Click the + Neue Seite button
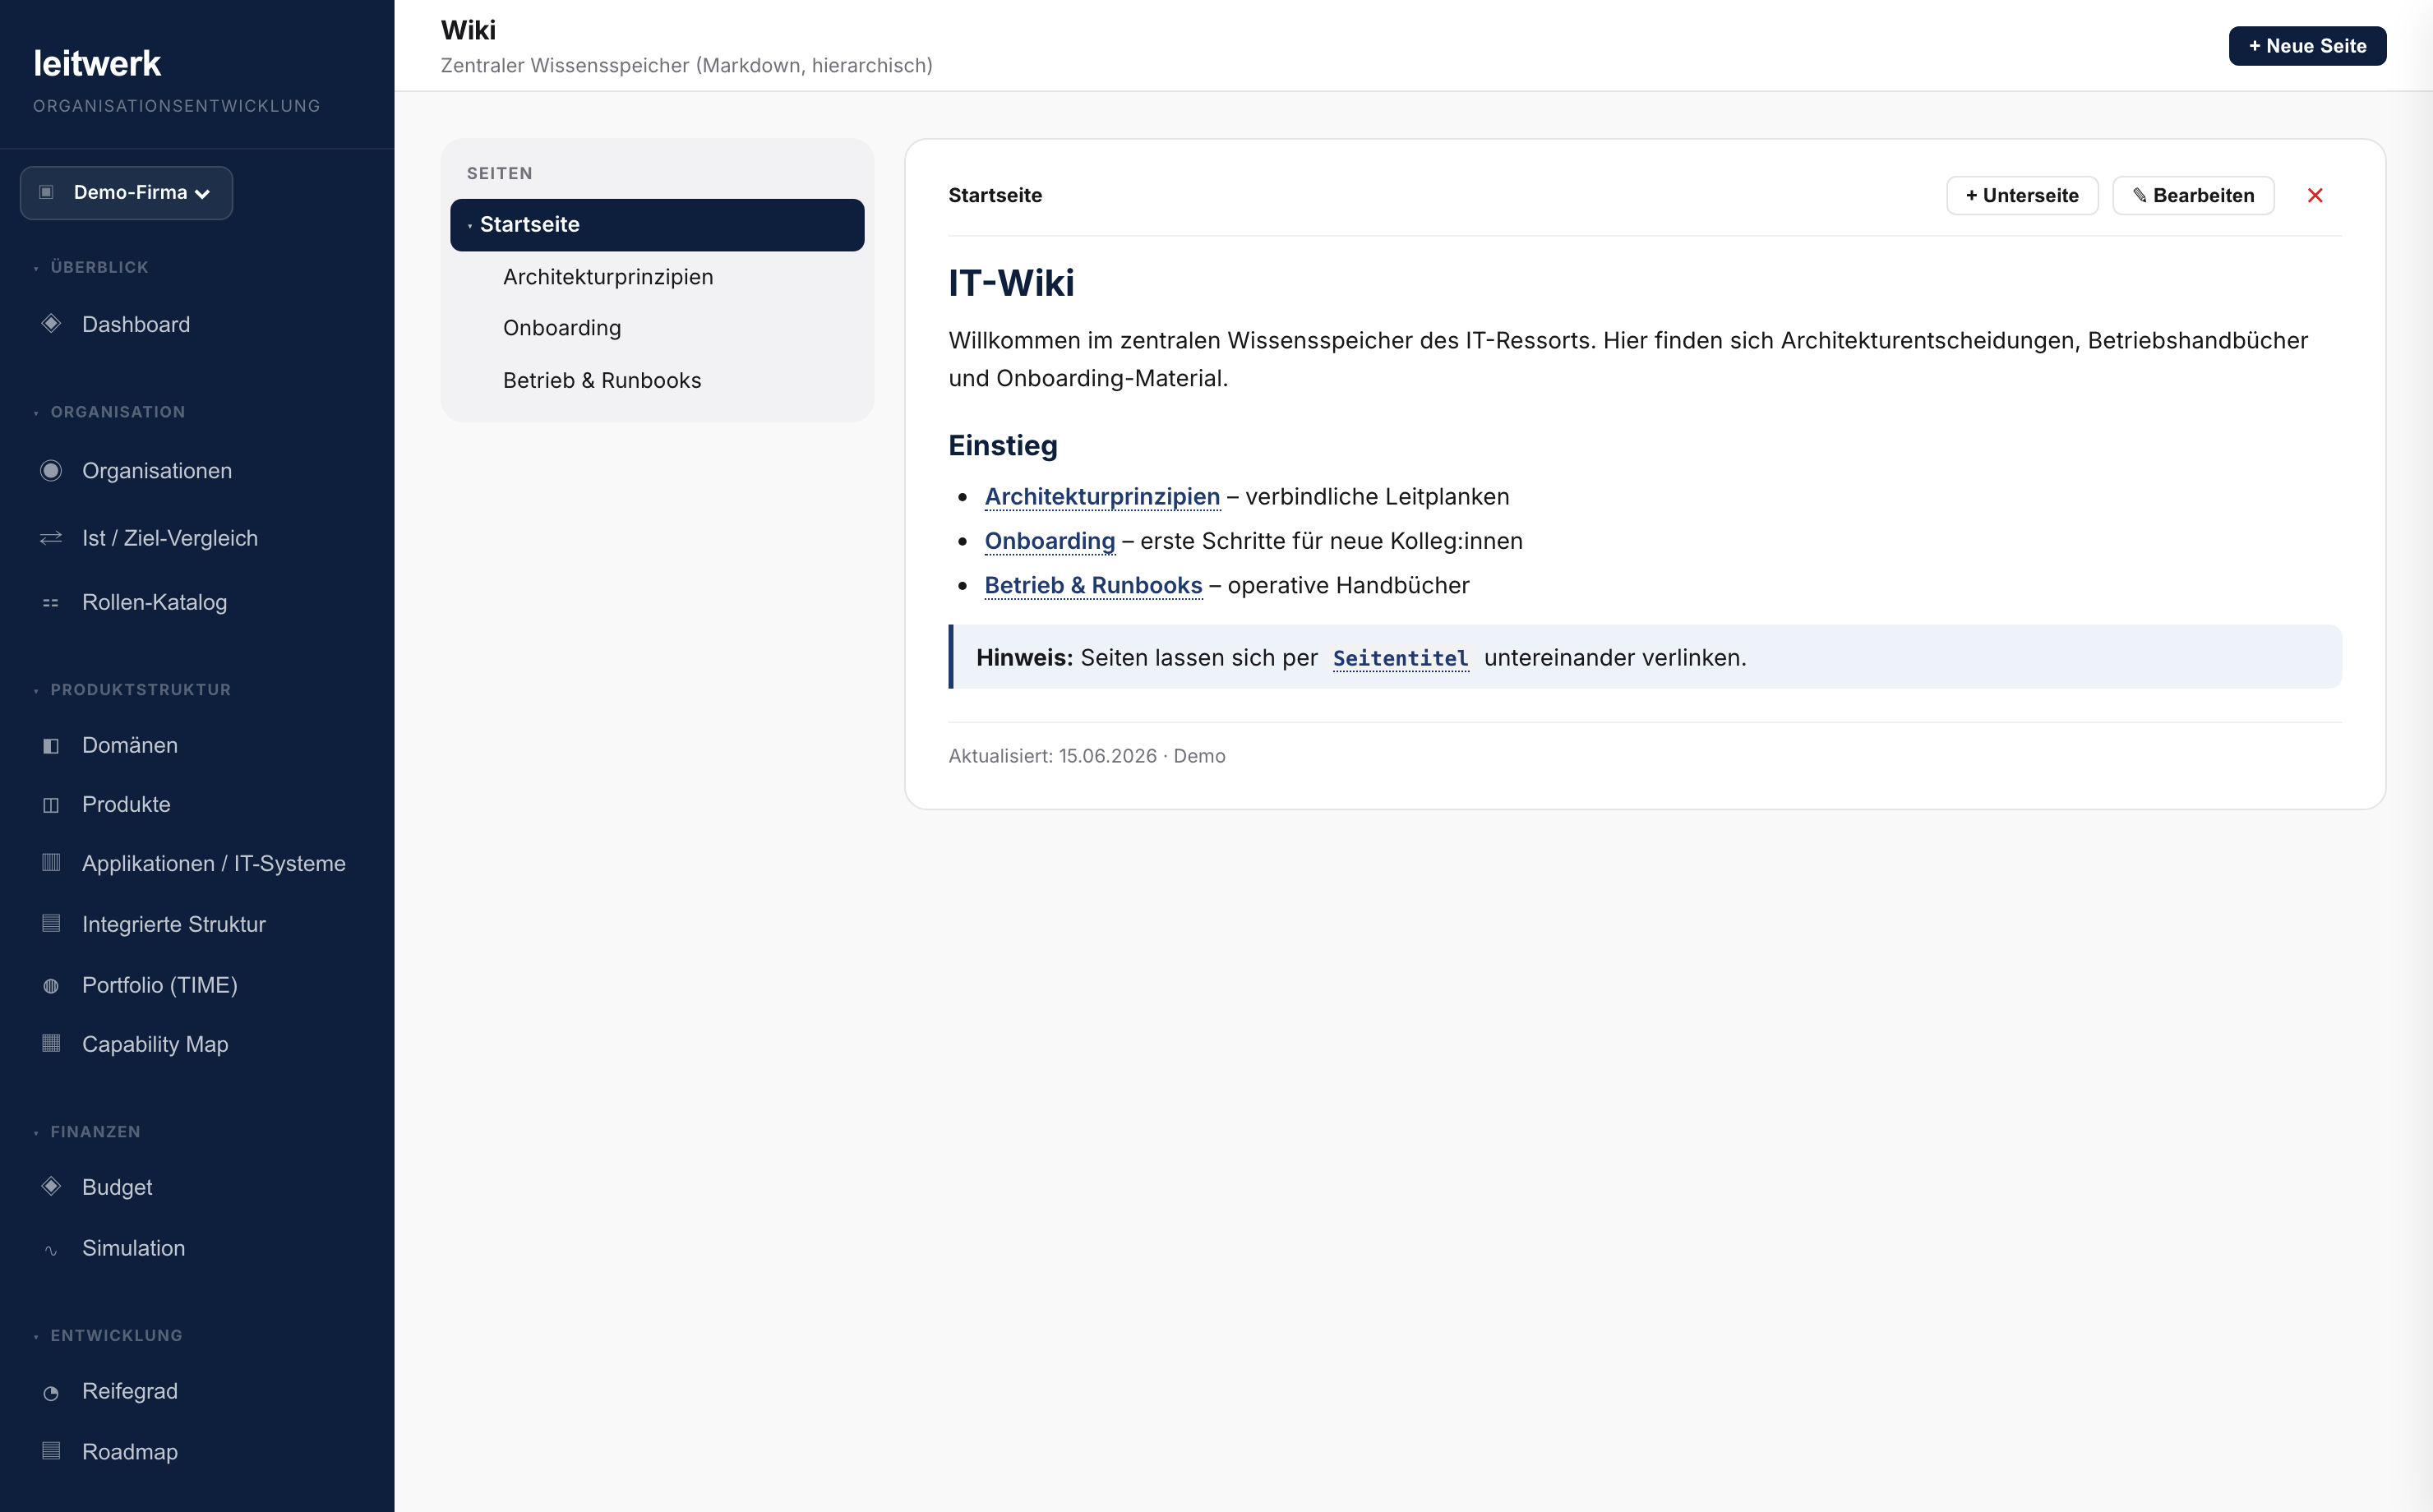2433x1512 pixels. [x=2307, y=46]
